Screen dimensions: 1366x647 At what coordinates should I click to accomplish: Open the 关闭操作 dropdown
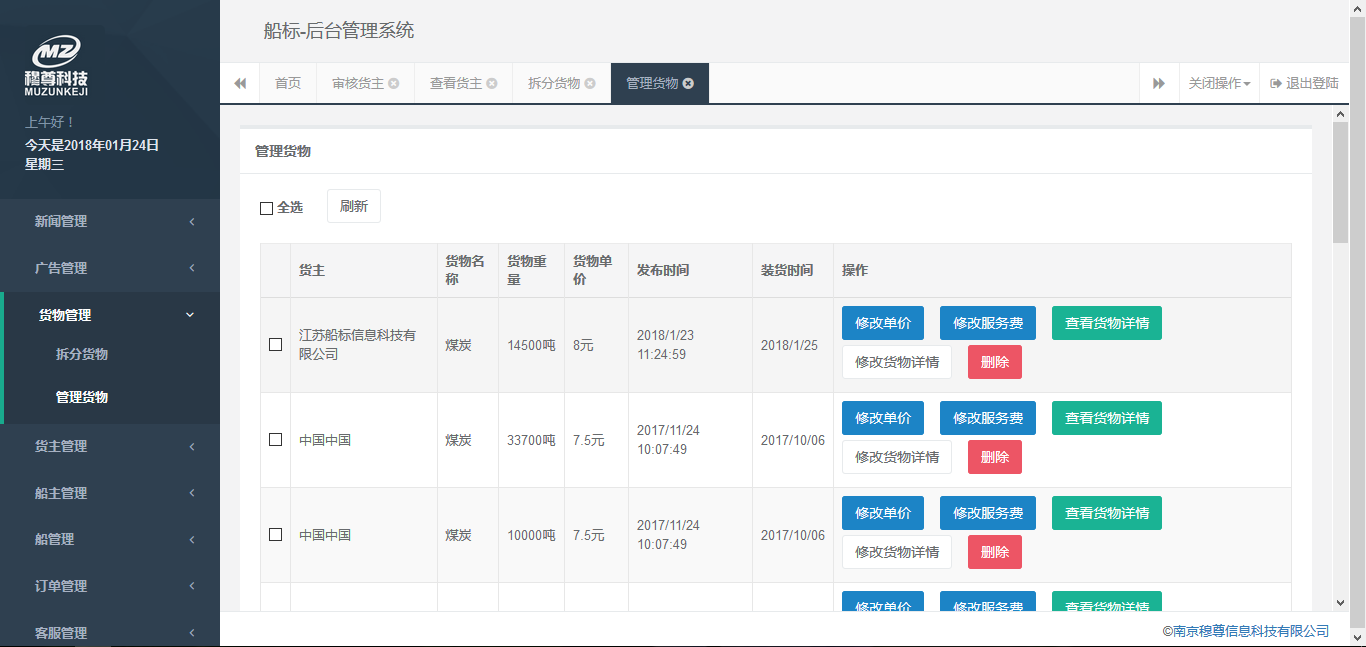(1219, 84)
